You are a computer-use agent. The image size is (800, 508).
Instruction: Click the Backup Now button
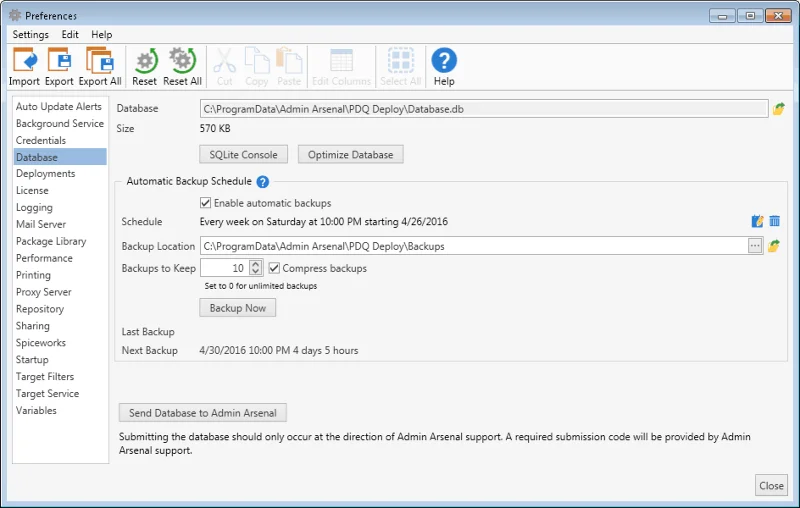[238, 308]
